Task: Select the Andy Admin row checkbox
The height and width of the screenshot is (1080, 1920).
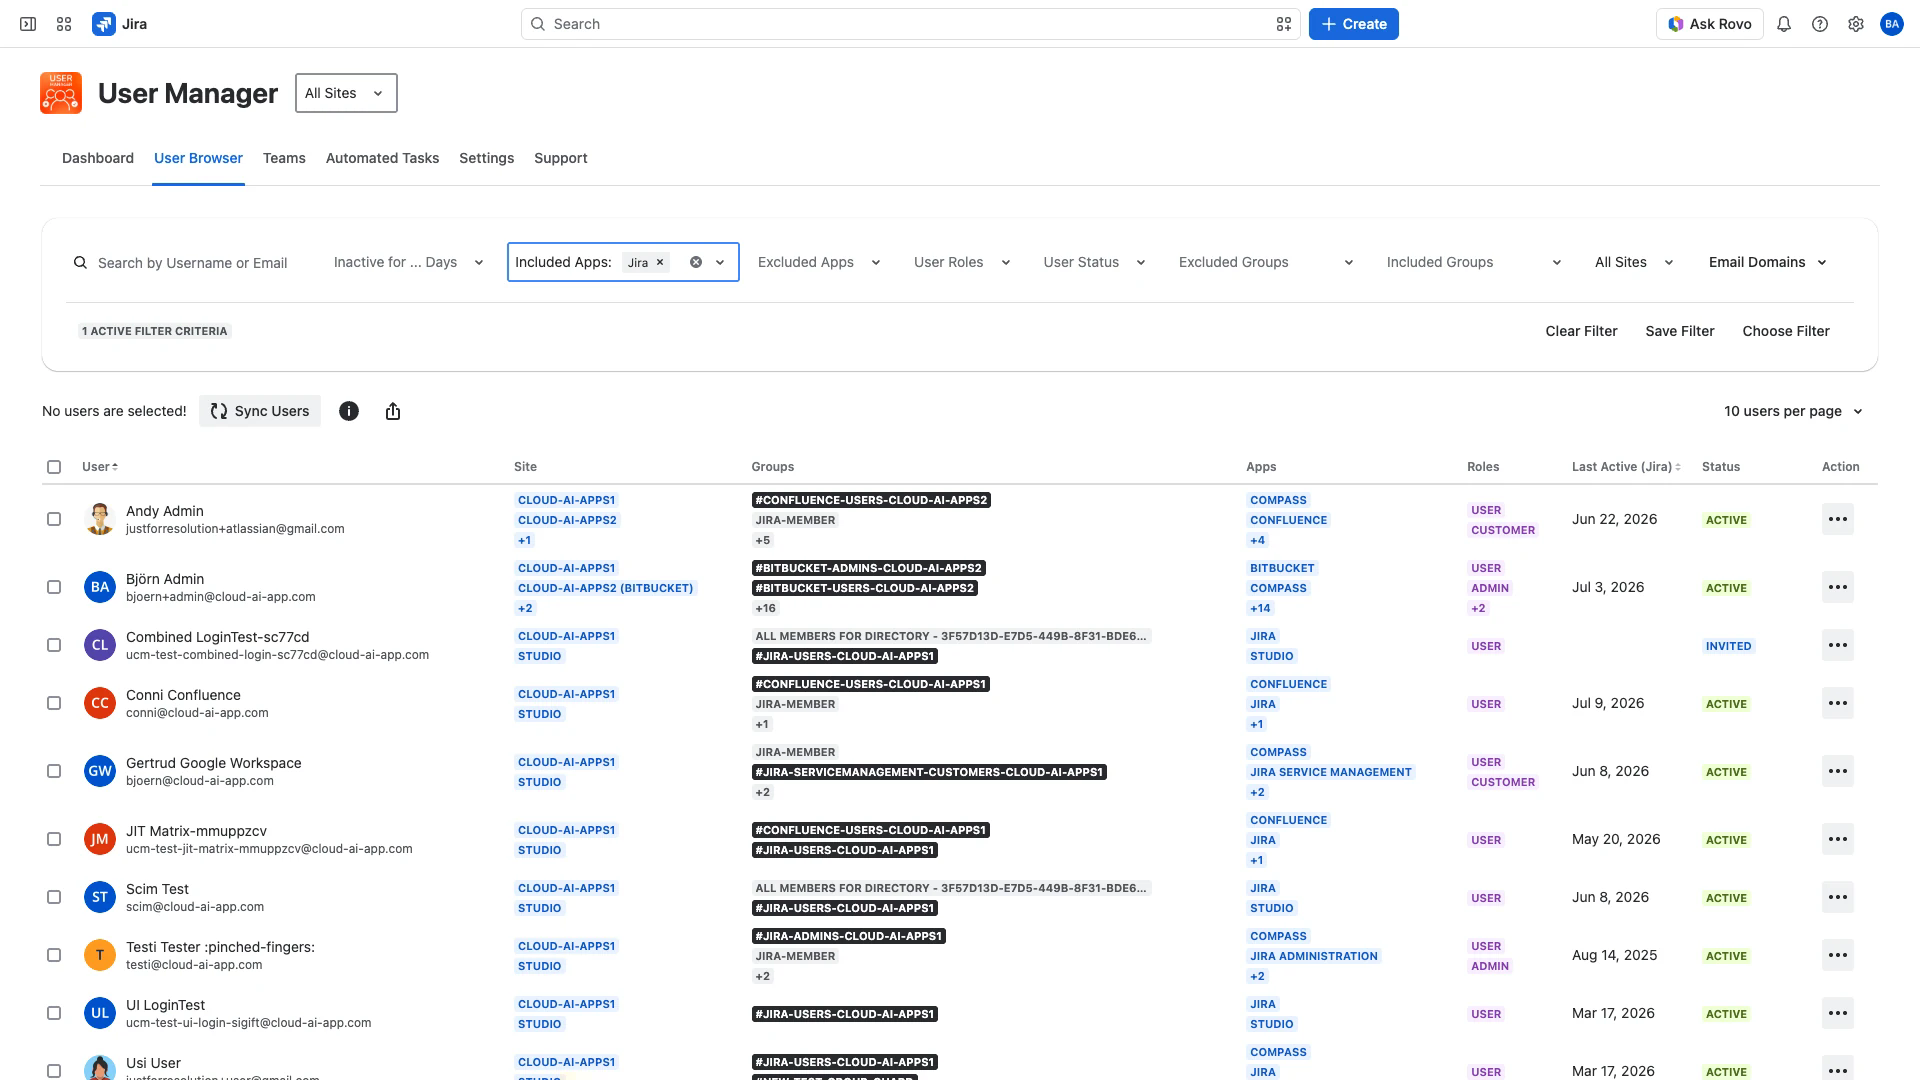Action: [54, 519]
